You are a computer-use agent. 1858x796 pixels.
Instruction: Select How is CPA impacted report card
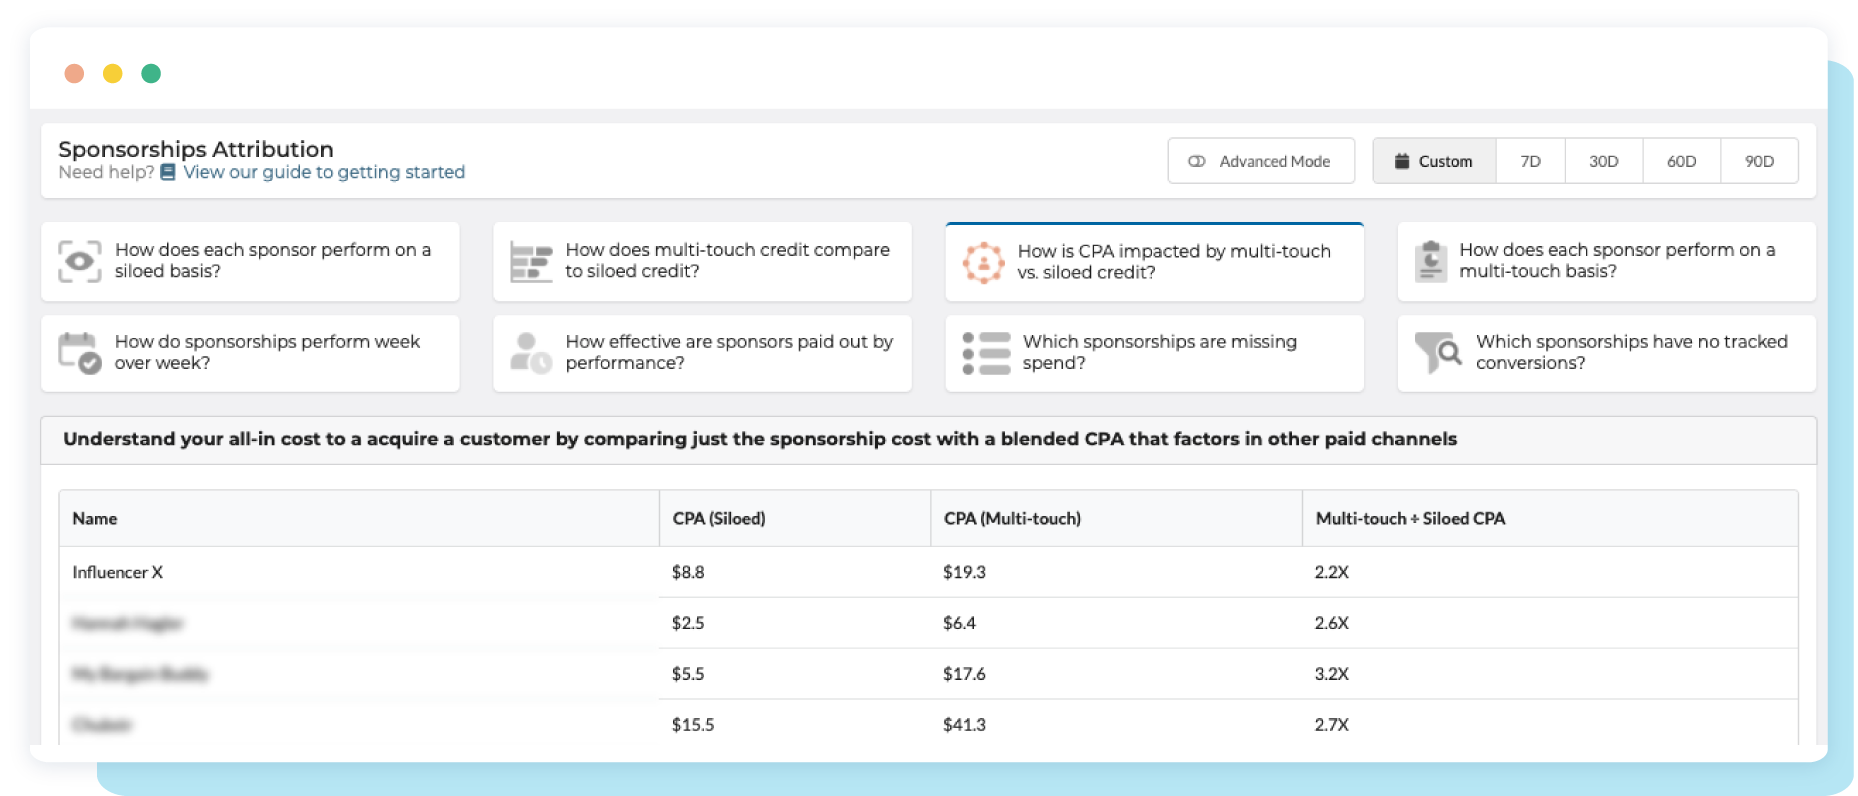click(1154, 262)
